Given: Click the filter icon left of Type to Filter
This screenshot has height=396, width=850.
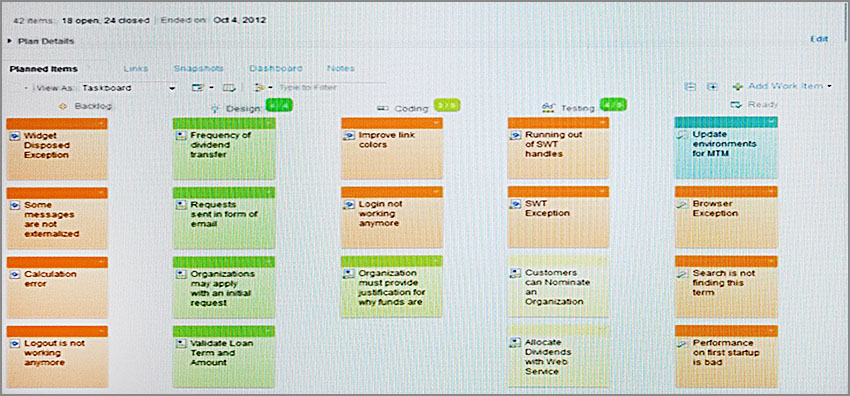Looking at the screenshot, I should (260, 87).
